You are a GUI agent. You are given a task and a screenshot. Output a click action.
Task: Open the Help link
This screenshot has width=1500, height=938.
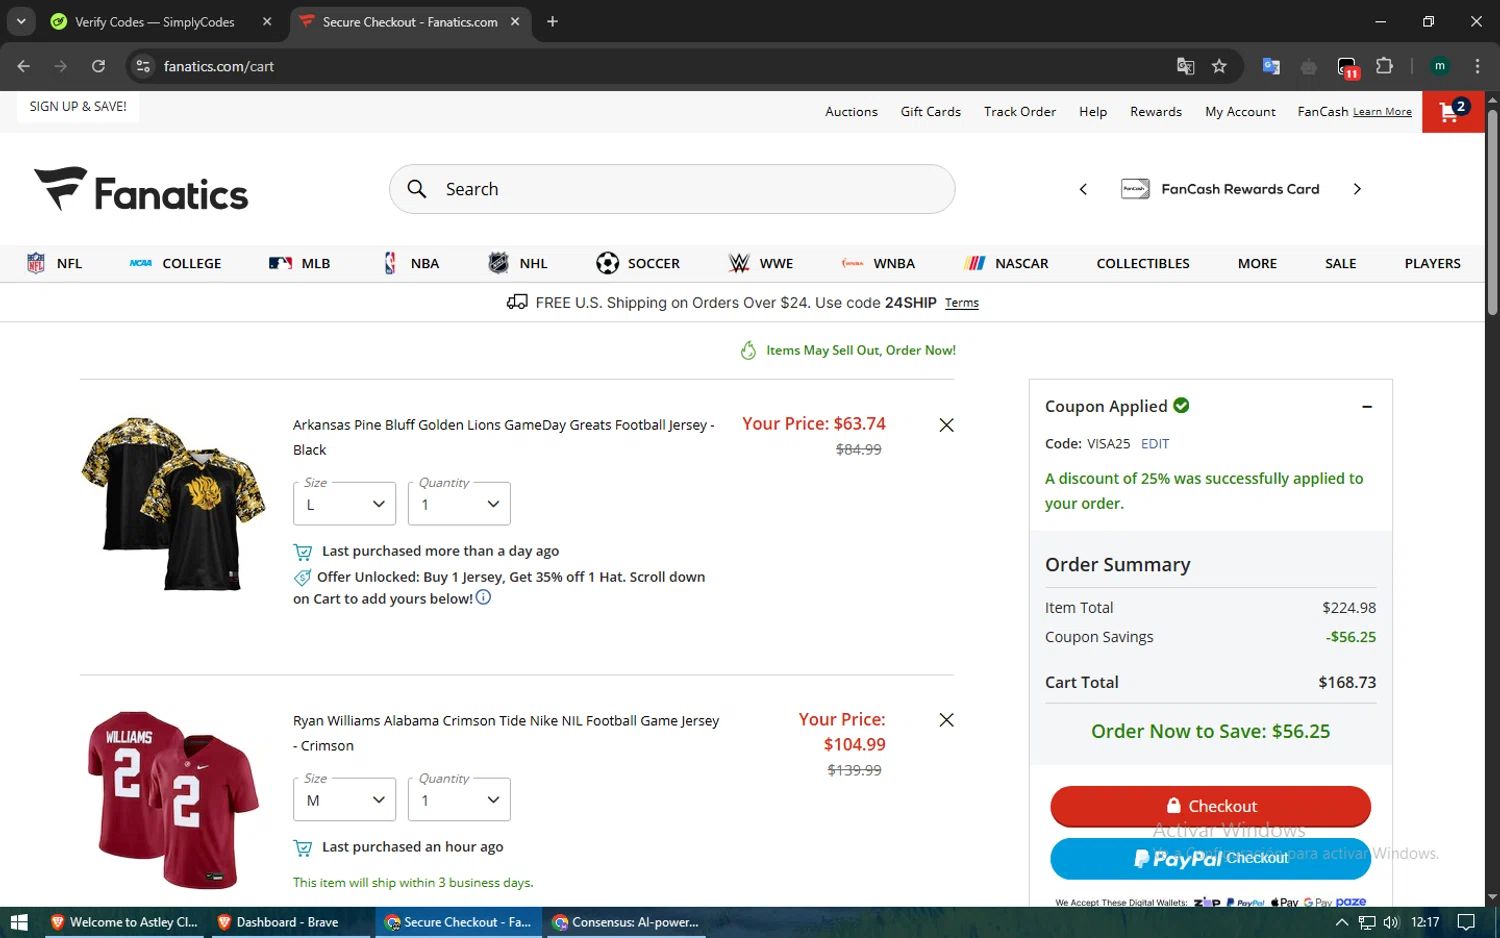pos(1092,112)
